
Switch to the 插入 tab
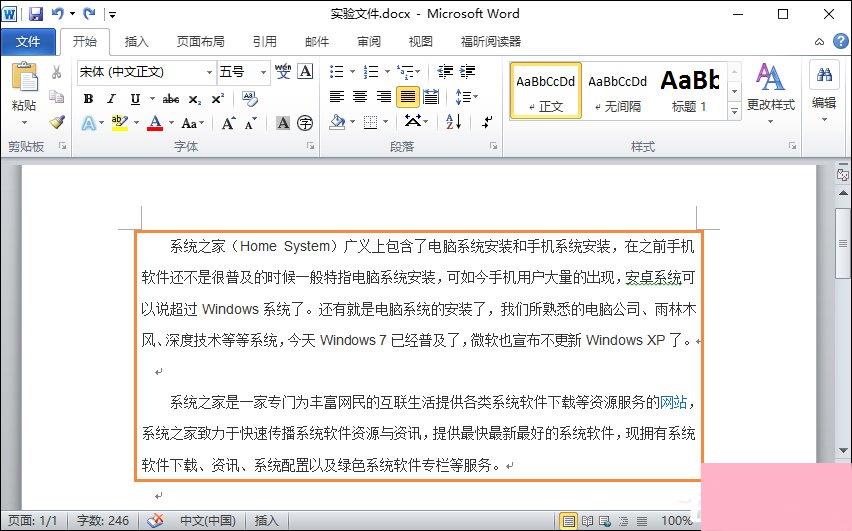coord(136,42)
